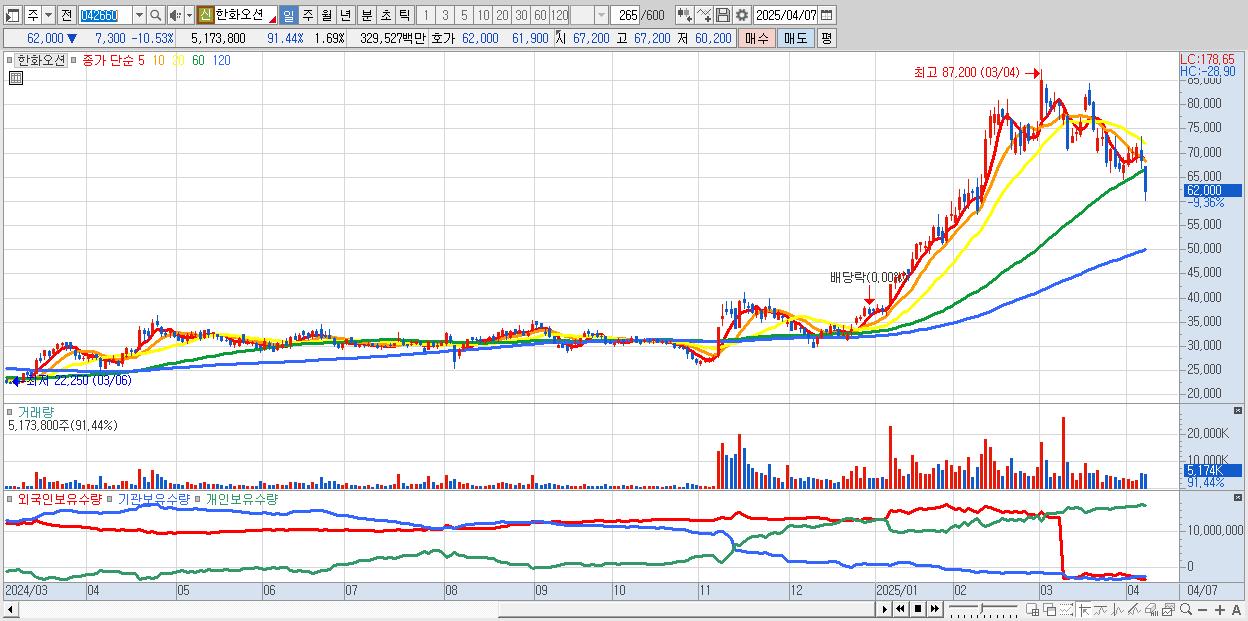Select the 1 interval tab
The image size is (1248, 621).
point(427,15)
